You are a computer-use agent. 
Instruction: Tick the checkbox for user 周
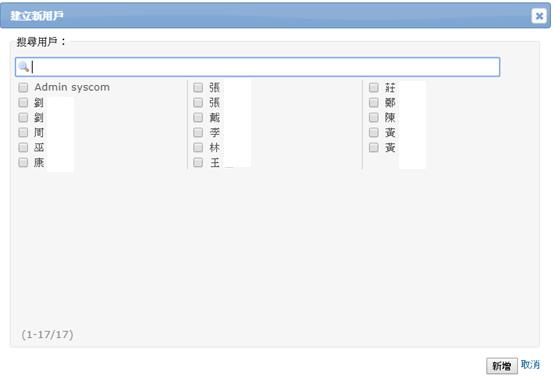point(23,133)
